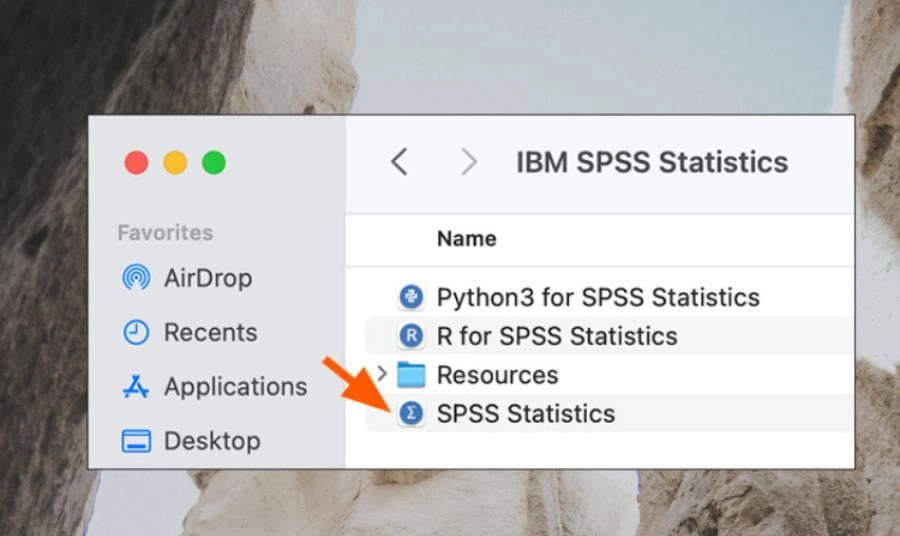Click the AirDrop sidebar icon

[x=136, y=278]
